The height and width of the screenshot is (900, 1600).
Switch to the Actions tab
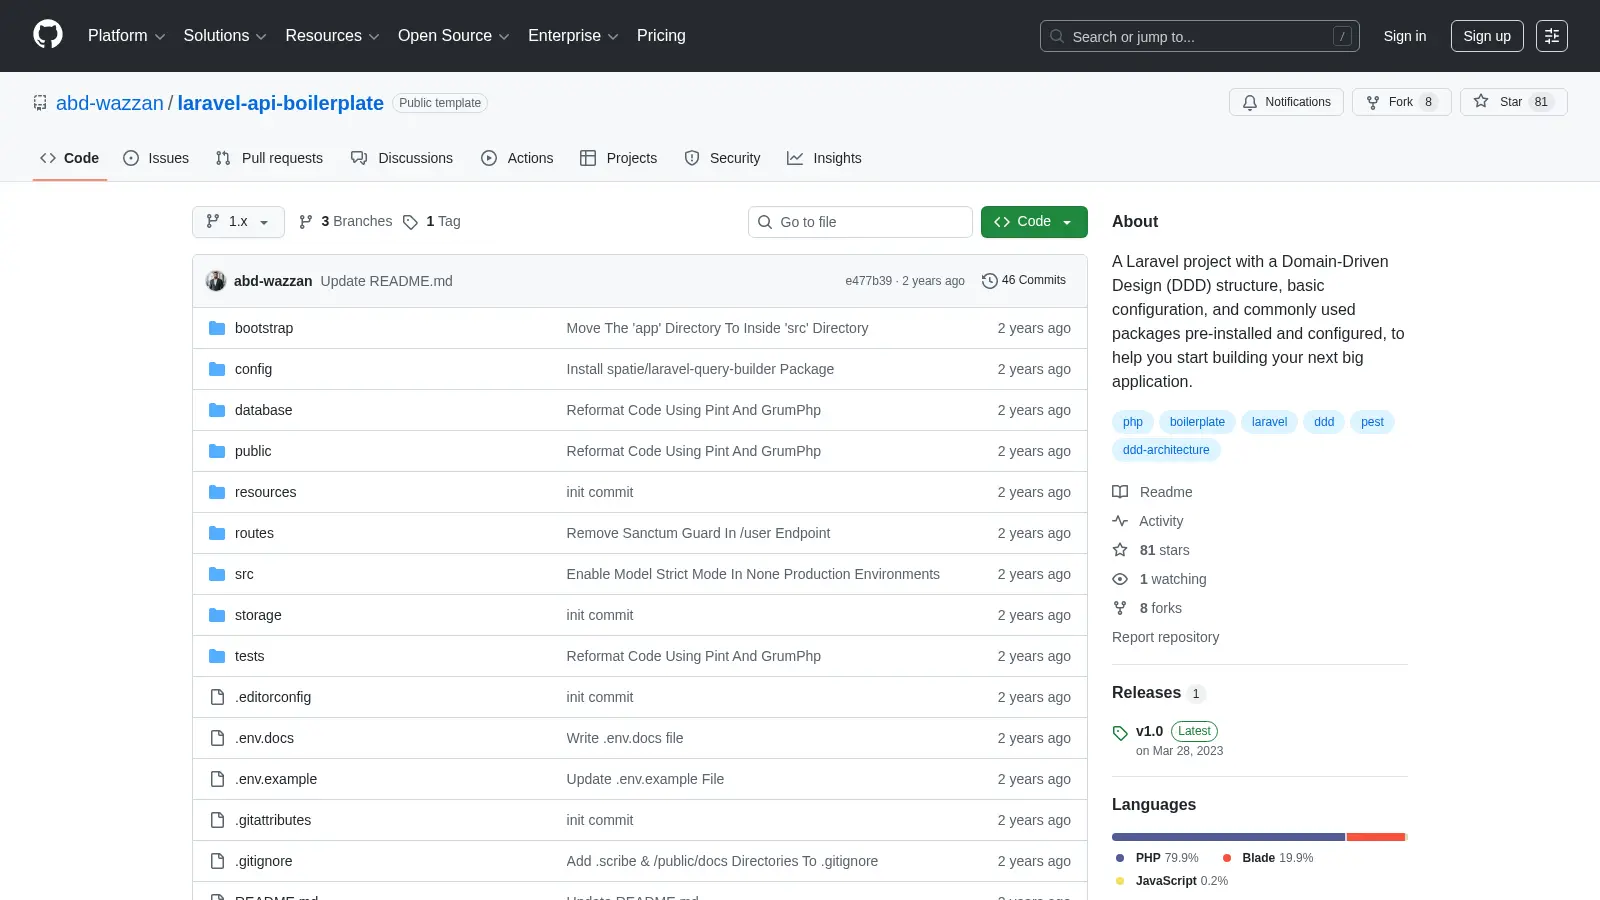pyautogui.click(x=517, y=158)
